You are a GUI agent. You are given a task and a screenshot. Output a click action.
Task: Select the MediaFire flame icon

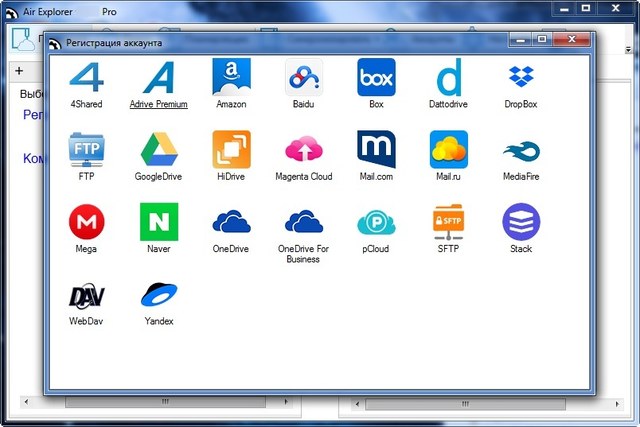(x=521, y=151)
